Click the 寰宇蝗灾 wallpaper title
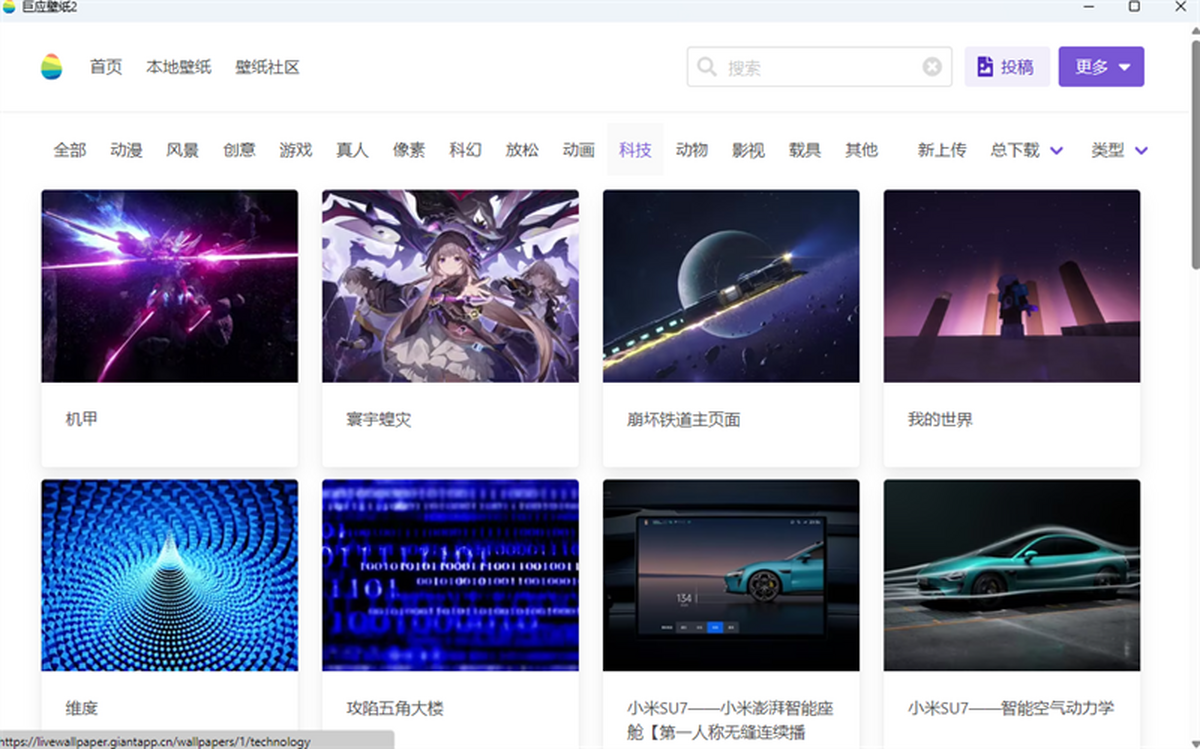The image size is (1200, 749). pyautogui.click(x=379, y=419)
